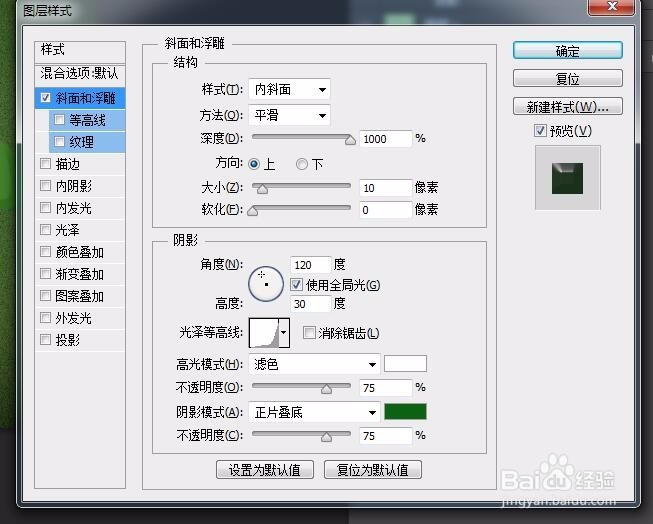Select the 上 direction radio button
The height and width of the screenshot is (524, 653).
254,164
